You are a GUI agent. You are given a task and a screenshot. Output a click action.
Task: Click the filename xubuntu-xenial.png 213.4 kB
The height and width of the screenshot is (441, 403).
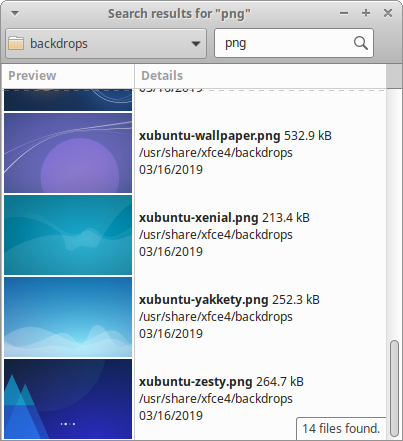coord(224,218)
